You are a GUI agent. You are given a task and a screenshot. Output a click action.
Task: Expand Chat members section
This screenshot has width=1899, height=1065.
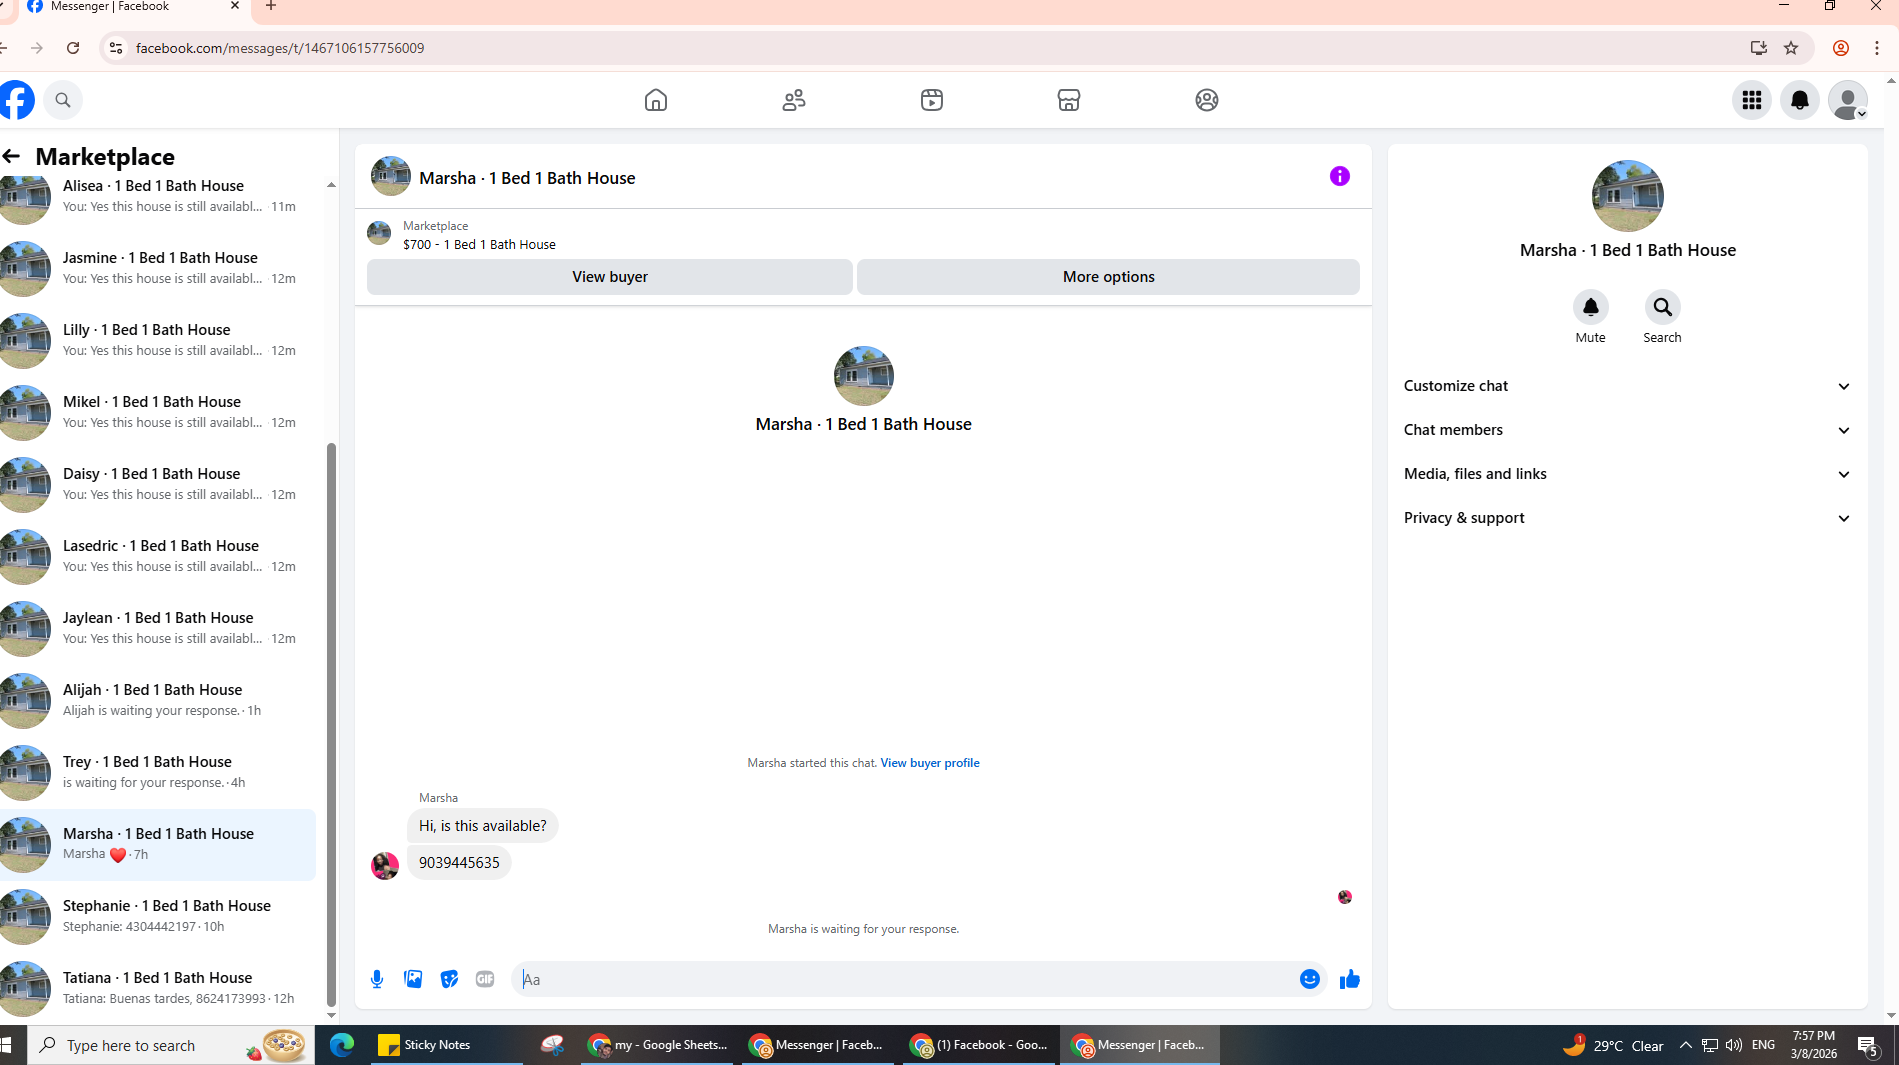(1627, 430)
